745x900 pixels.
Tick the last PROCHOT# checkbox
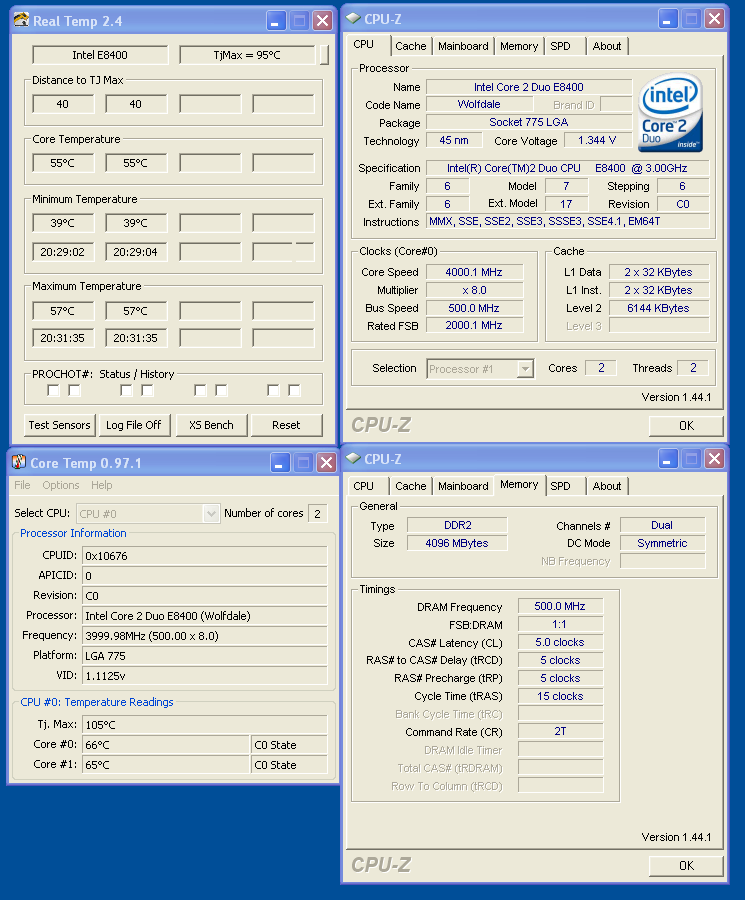point(294,390)
